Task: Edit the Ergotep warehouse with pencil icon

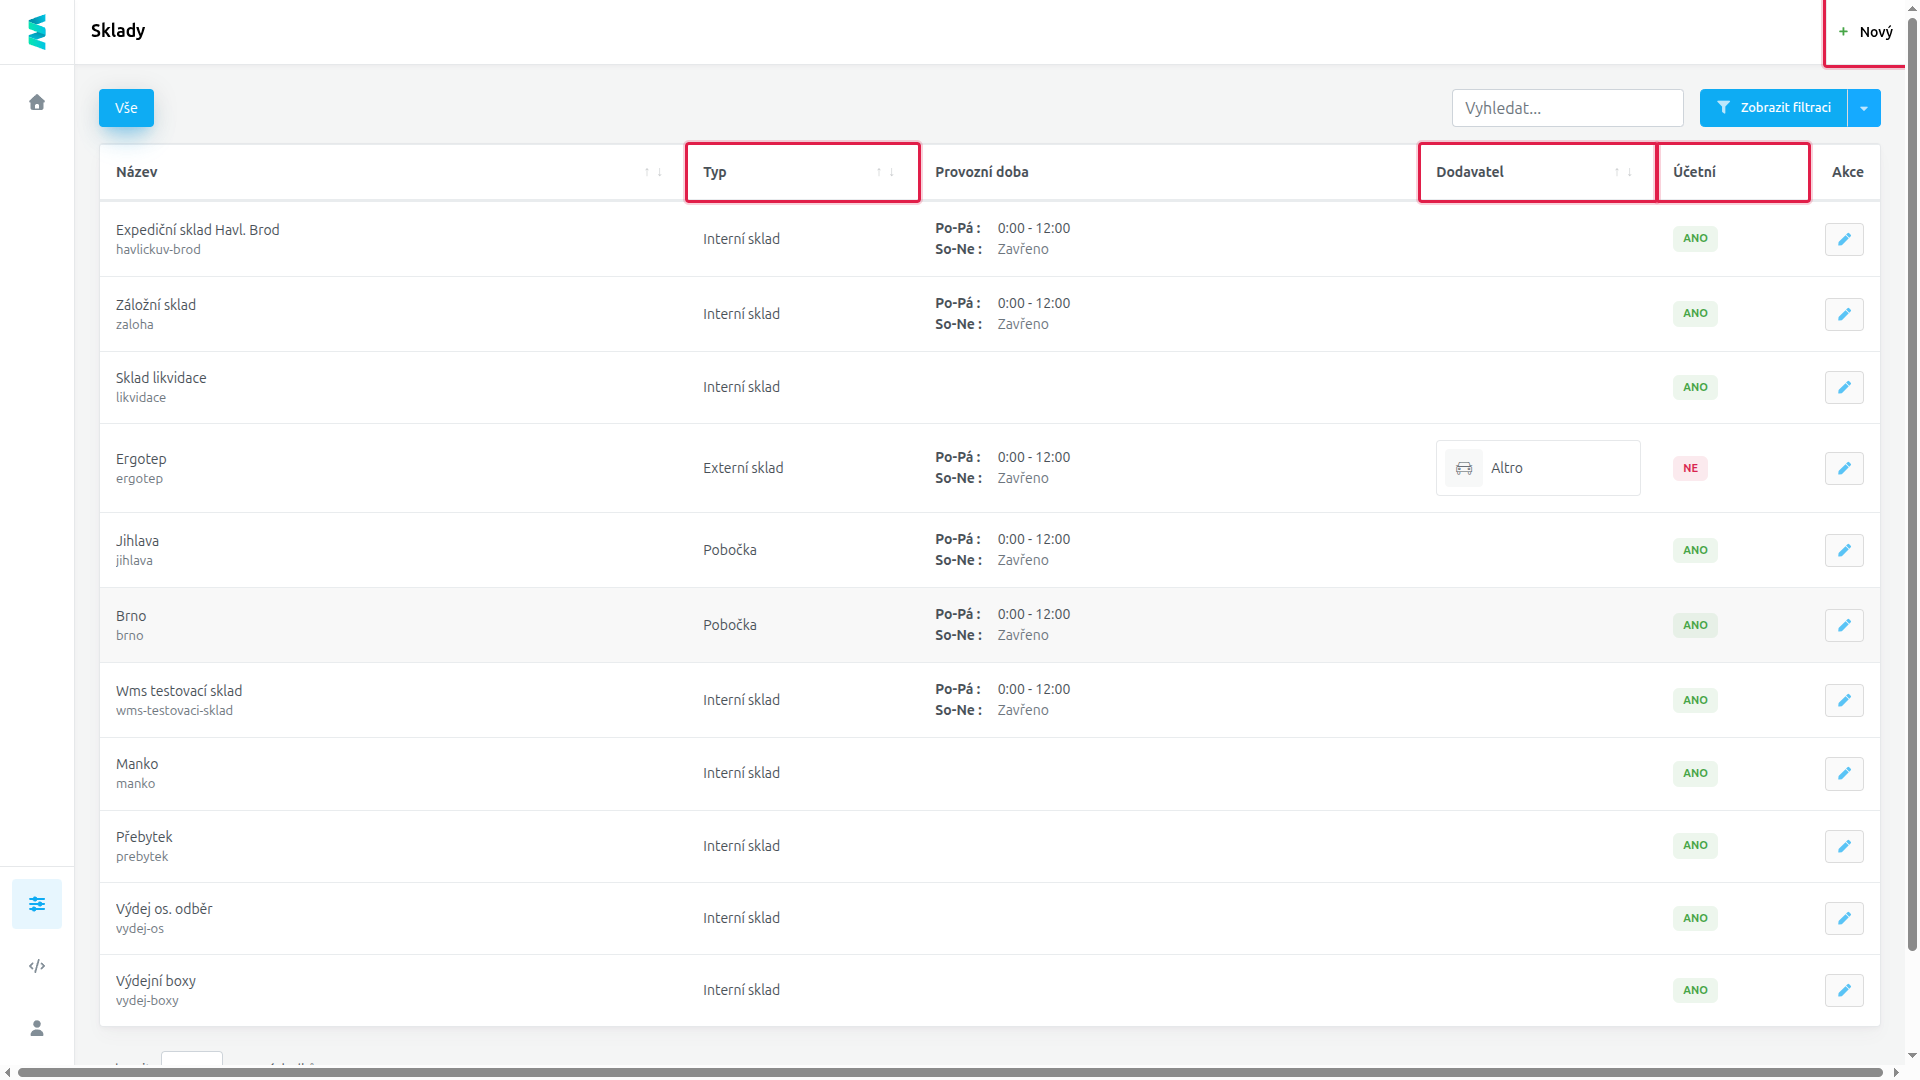Action: pyautogui.click(x=1844, y=468)
